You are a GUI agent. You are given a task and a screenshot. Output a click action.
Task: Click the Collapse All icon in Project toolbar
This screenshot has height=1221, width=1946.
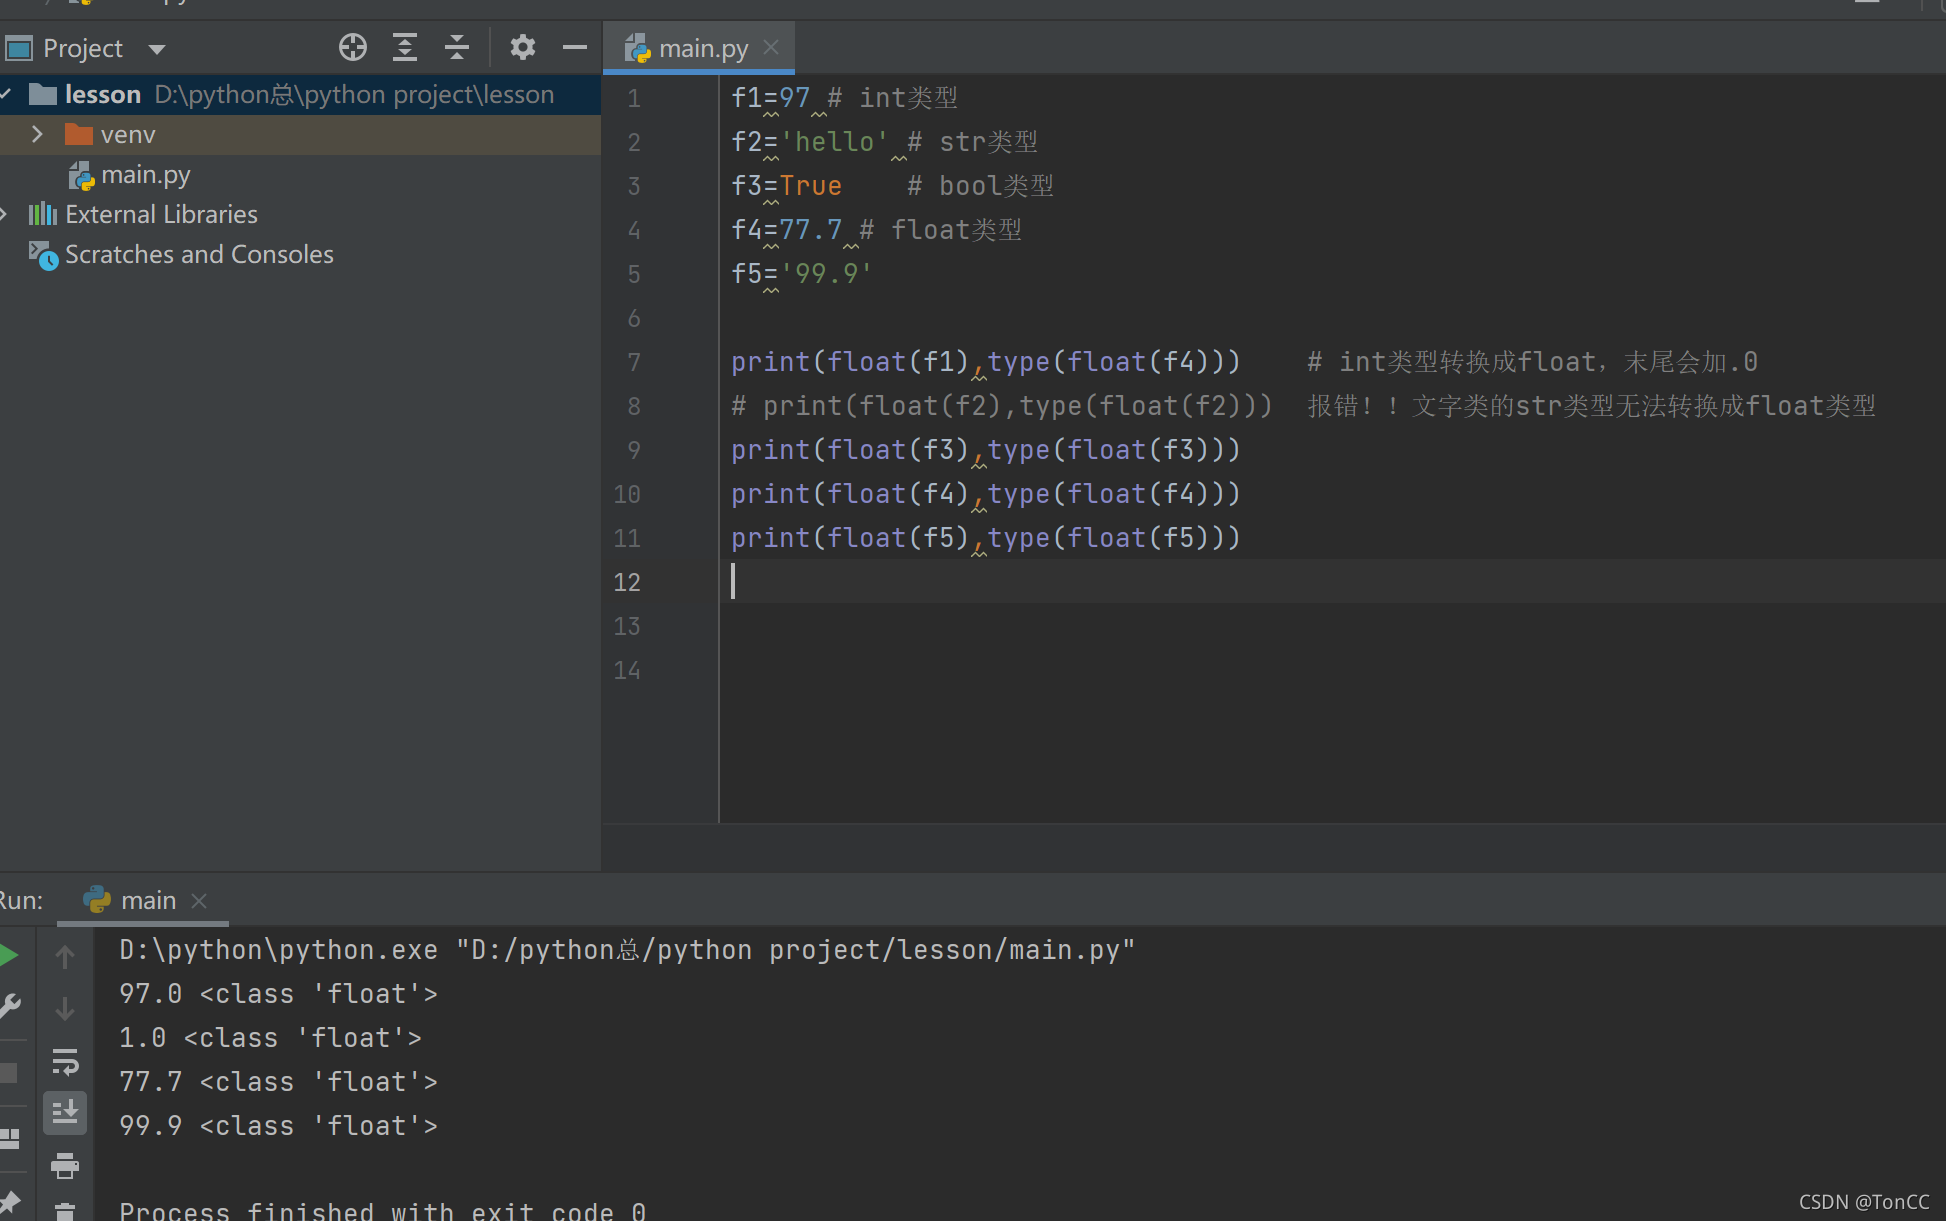click(x=456, y=47)
